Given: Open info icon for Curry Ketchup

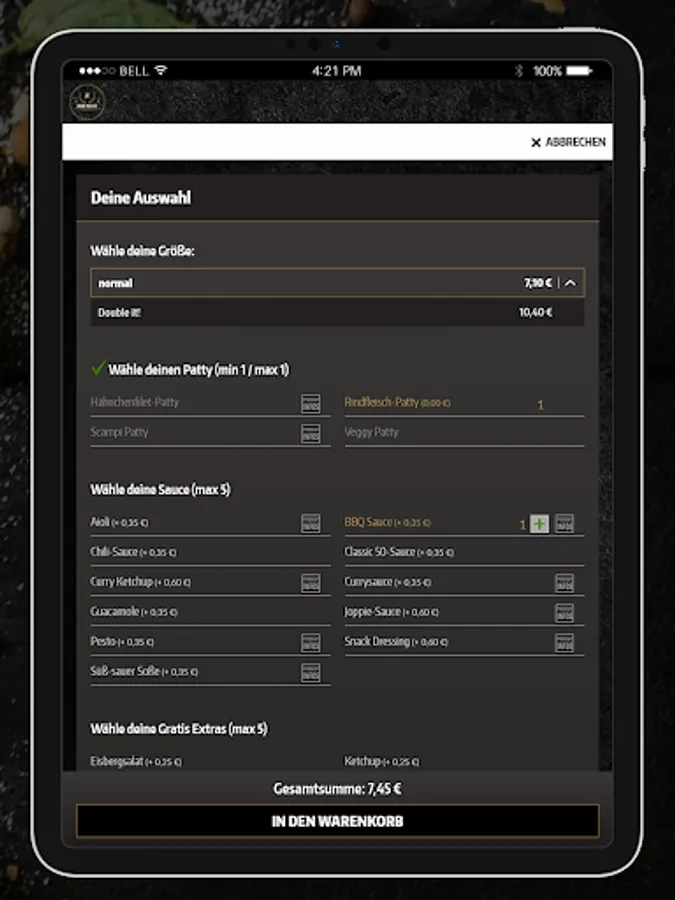Looking at the screenshot, I should tap(311, 583).
